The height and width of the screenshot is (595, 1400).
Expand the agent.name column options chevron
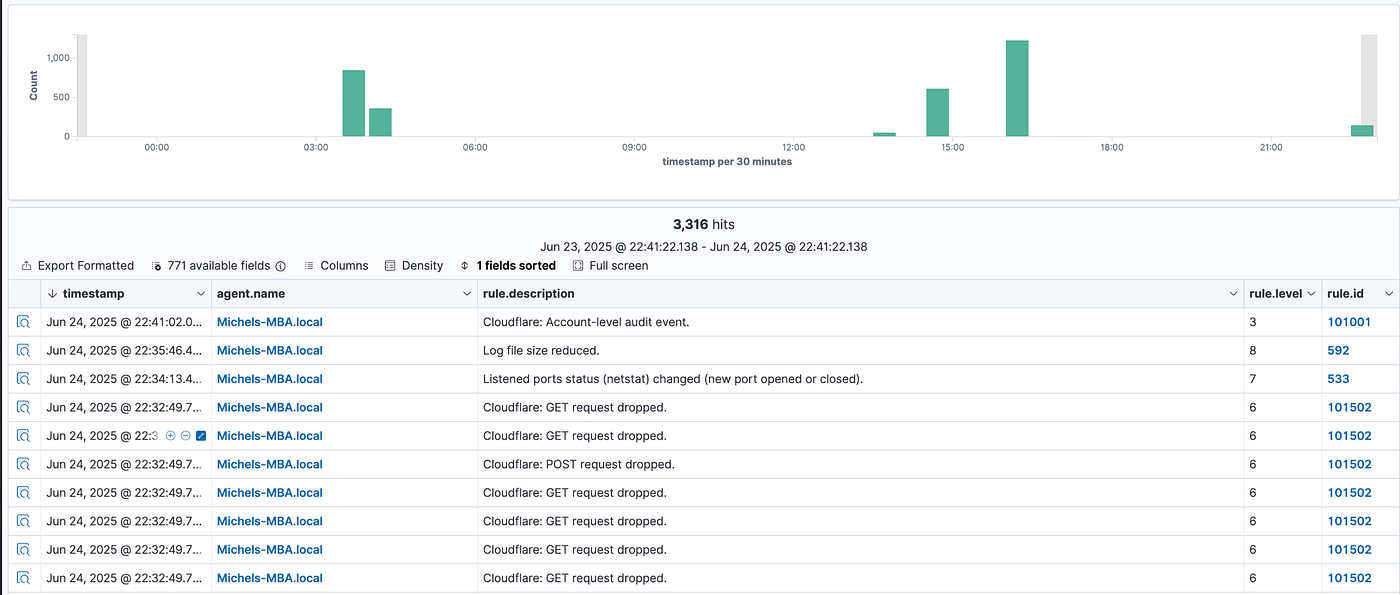(466, 294)
